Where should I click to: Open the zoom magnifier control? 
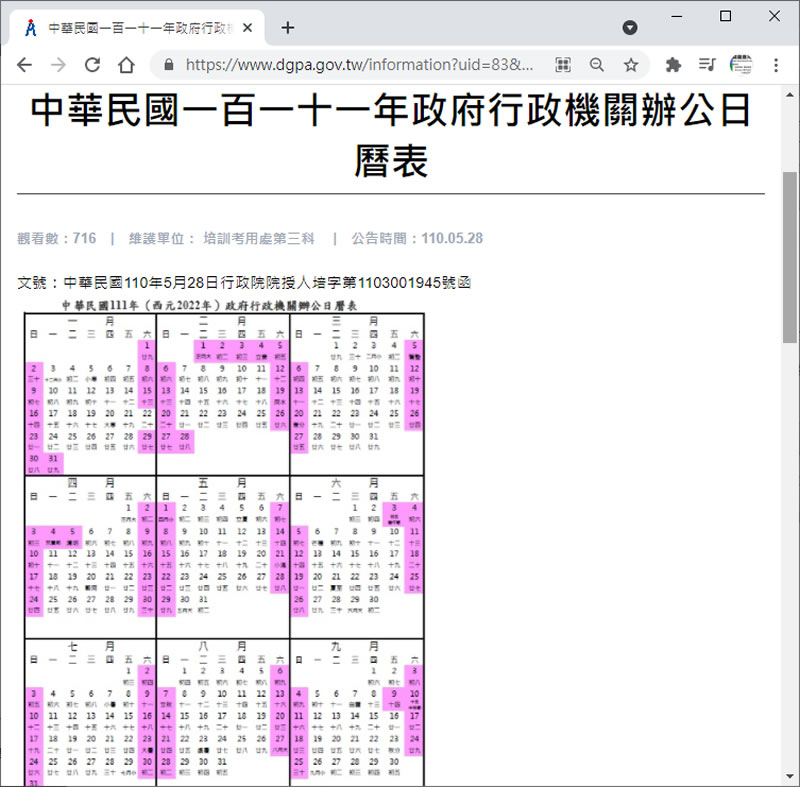click(x=596, y=65)
